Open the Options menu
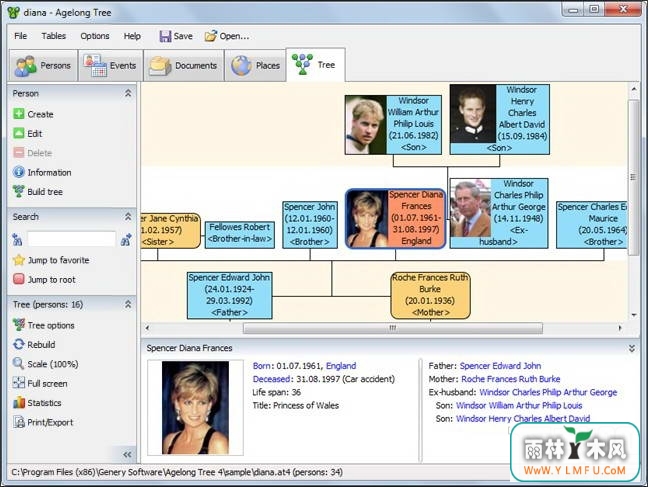This screenshot has height=487, width=648. point(95,36)
